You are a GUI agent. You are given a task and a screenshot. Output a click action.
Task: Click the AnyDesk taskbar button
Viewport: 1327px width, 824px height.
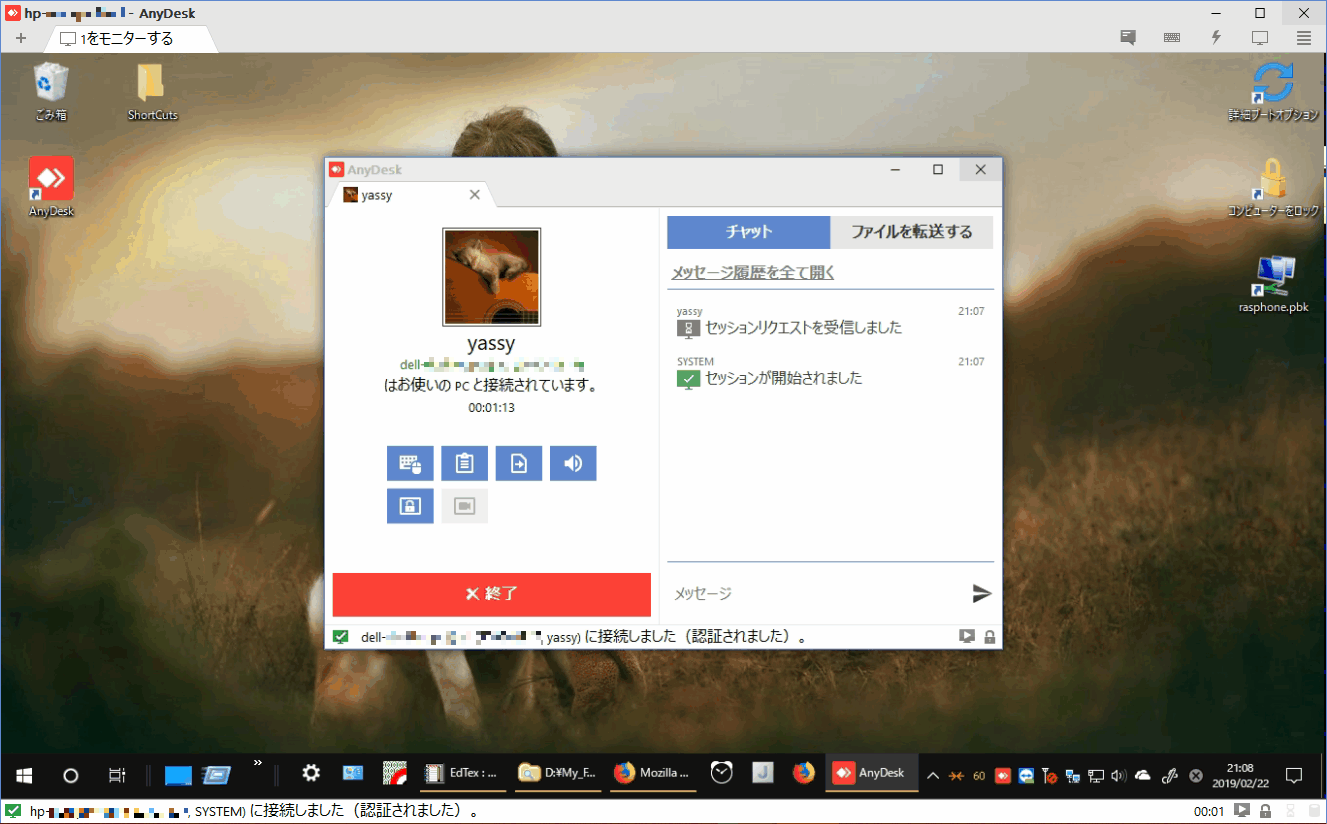(872, 773)
